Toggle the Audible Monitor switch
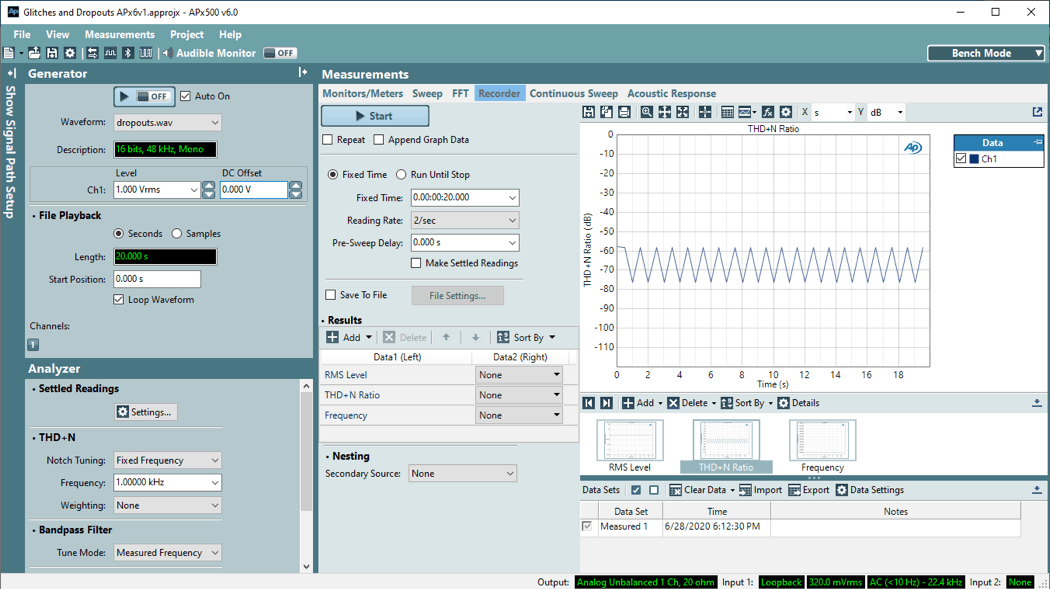This screenshot has height=589, width=1050. [280, 53]
